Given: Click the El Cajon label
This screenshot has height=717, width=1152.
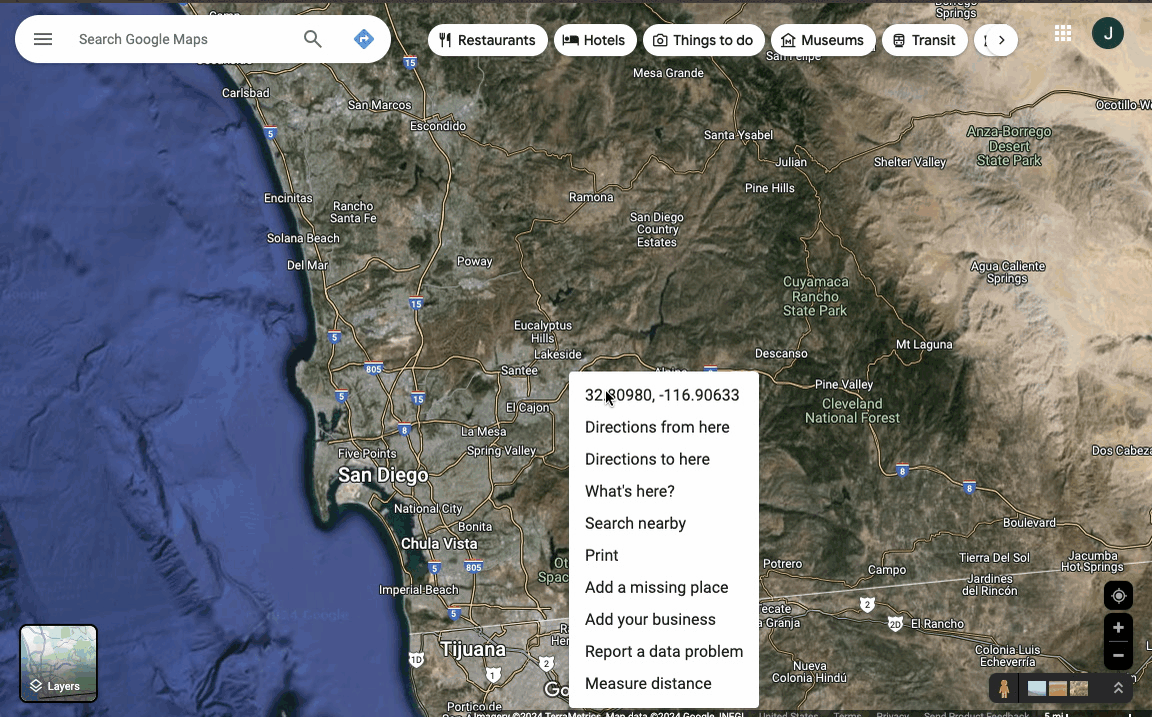Looking at the screenshot, I should 528,408.
